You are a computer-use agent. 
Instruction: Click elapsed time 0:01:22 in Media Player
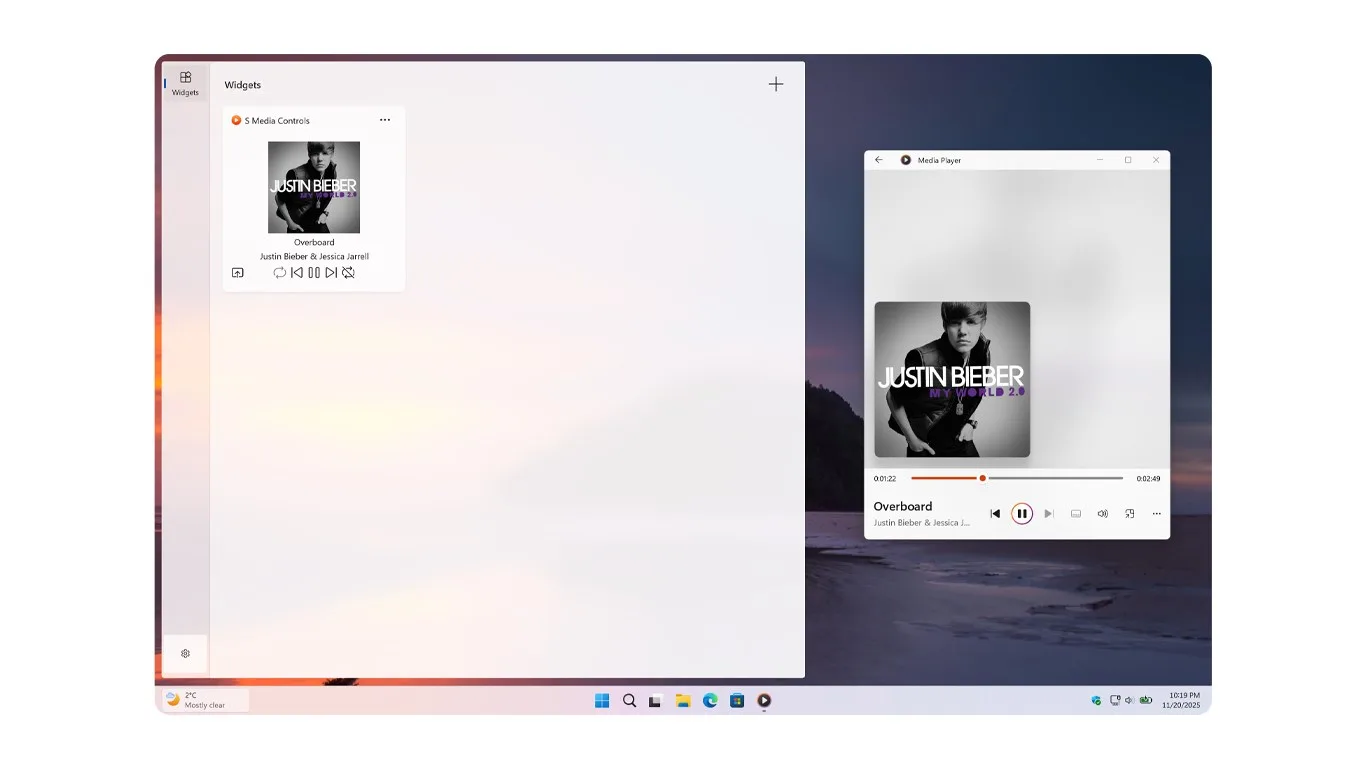coord(885,479)
